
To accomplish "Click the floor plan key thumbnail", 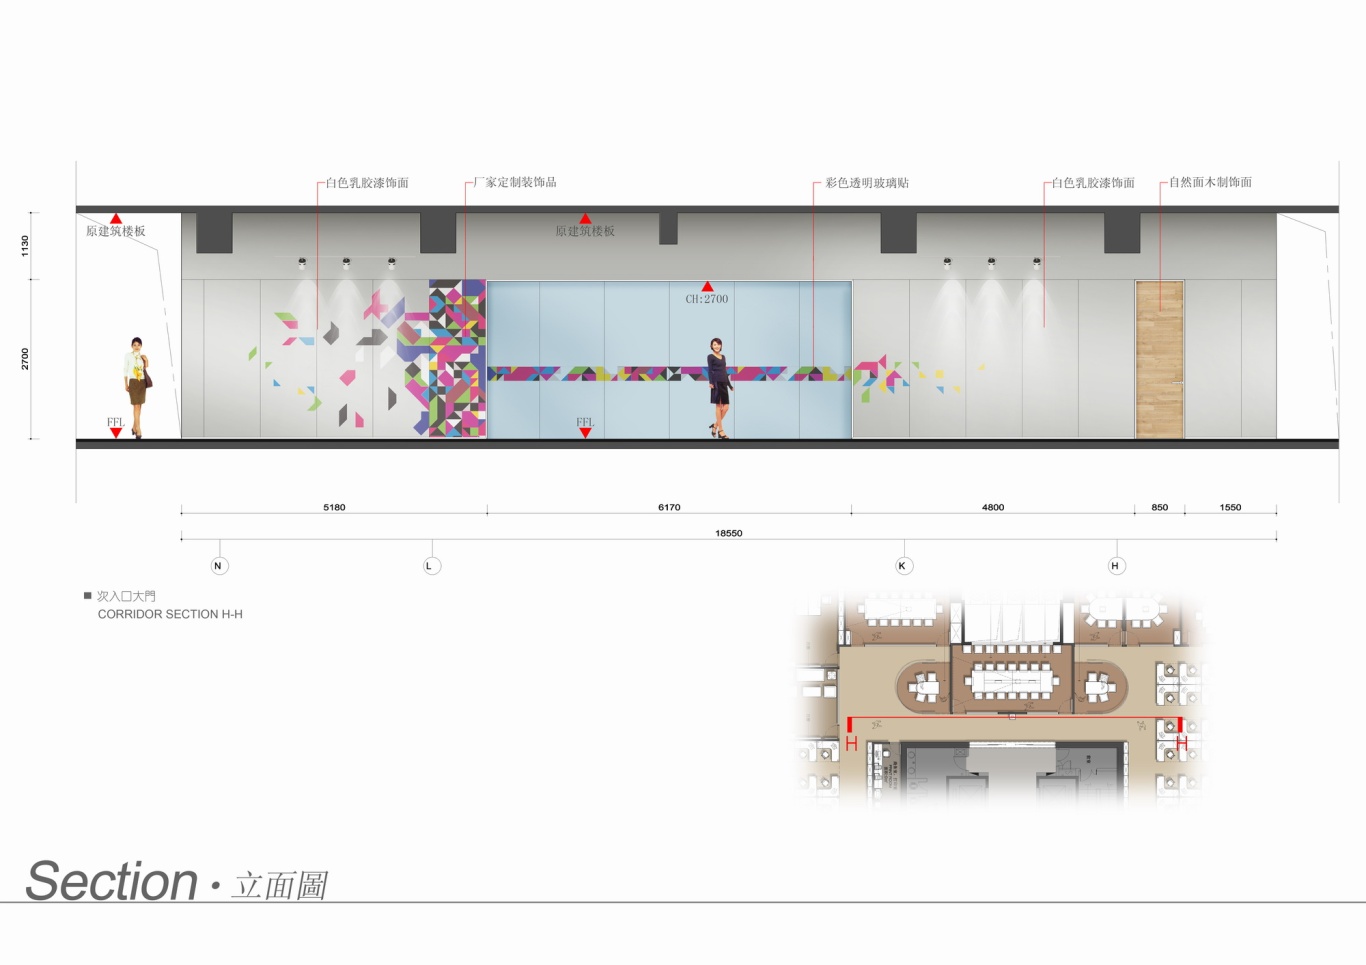I will 1002,699.
